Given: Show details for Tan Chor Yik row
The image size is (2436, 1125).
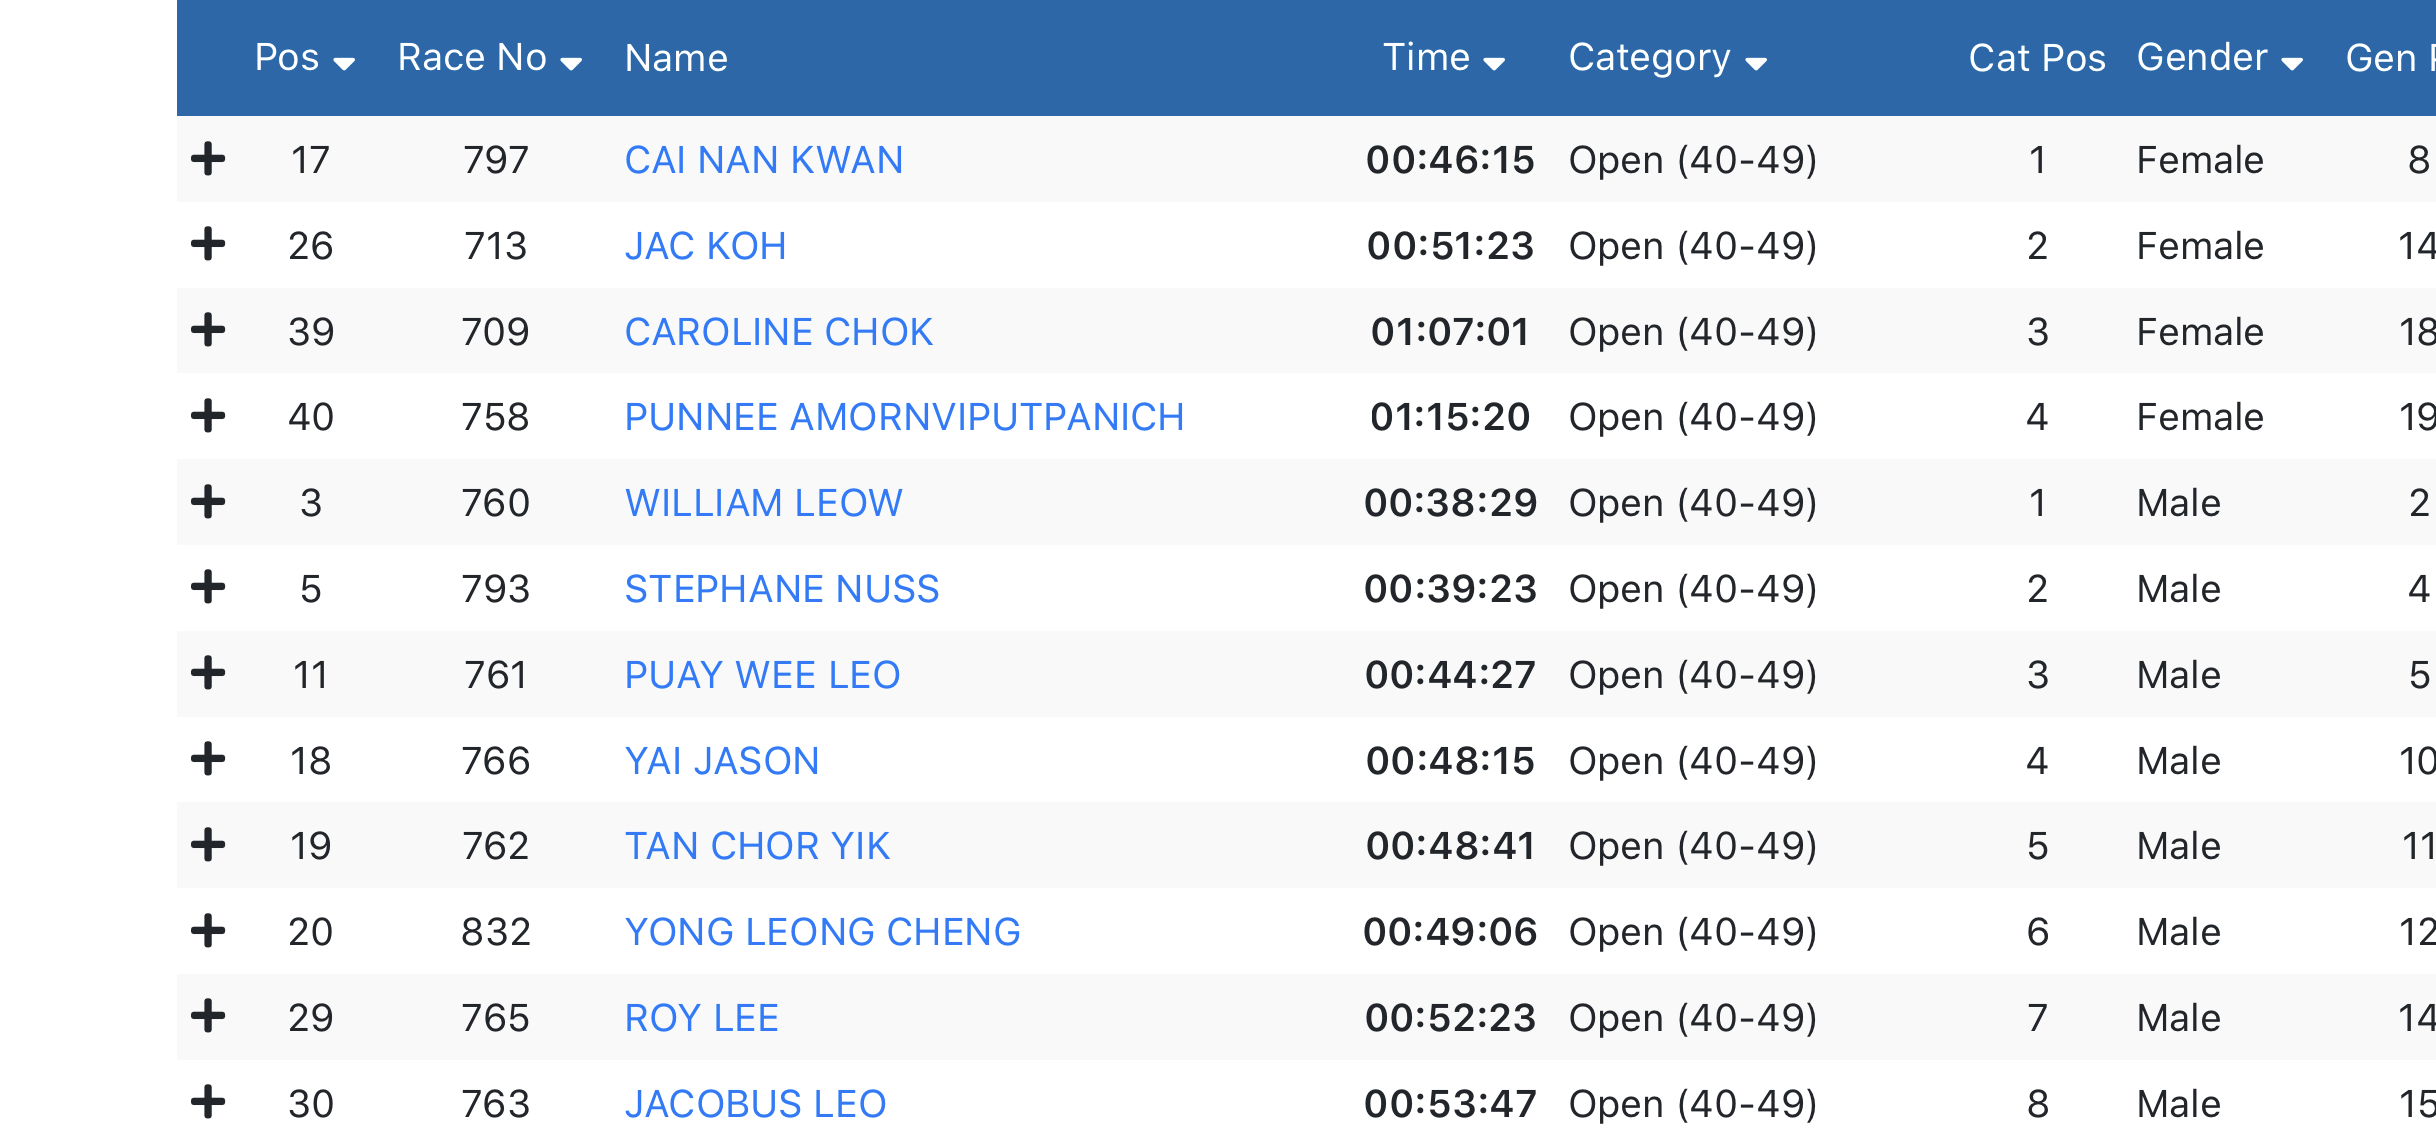Looking at the screenshot, I should coord(208,845).
